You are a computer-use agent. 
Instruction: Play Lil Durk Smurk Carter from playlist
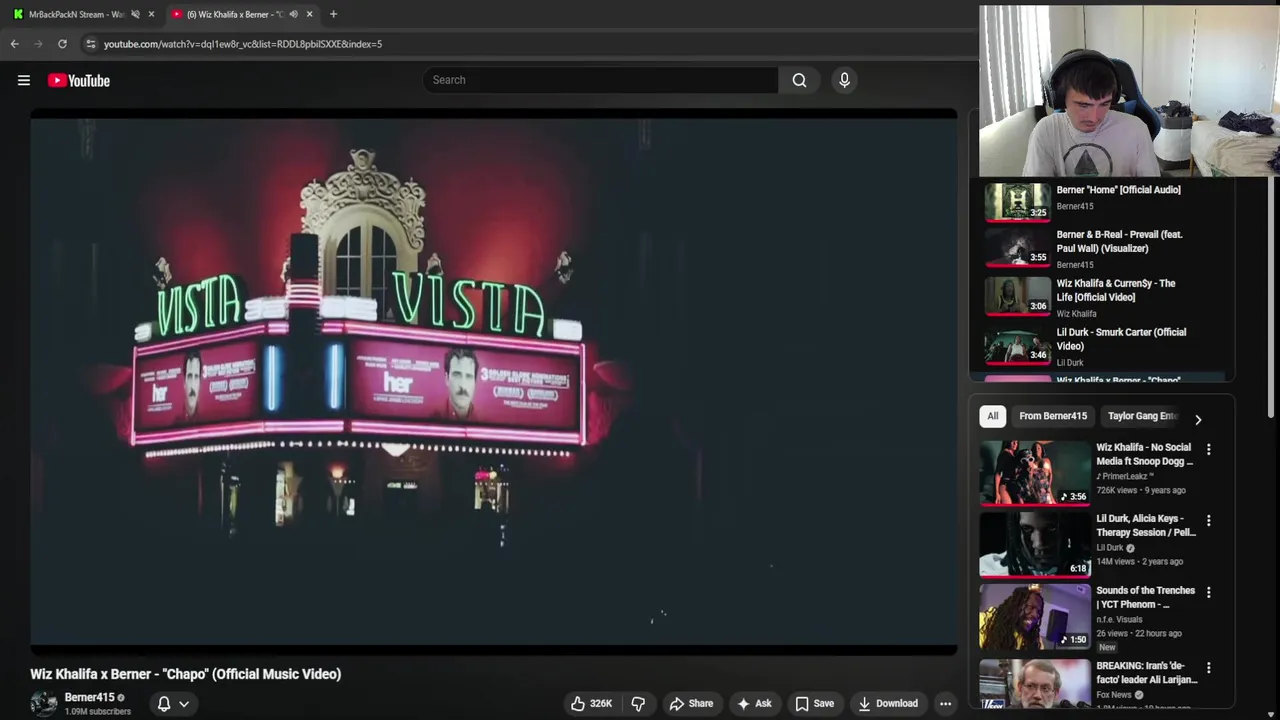1121,339
